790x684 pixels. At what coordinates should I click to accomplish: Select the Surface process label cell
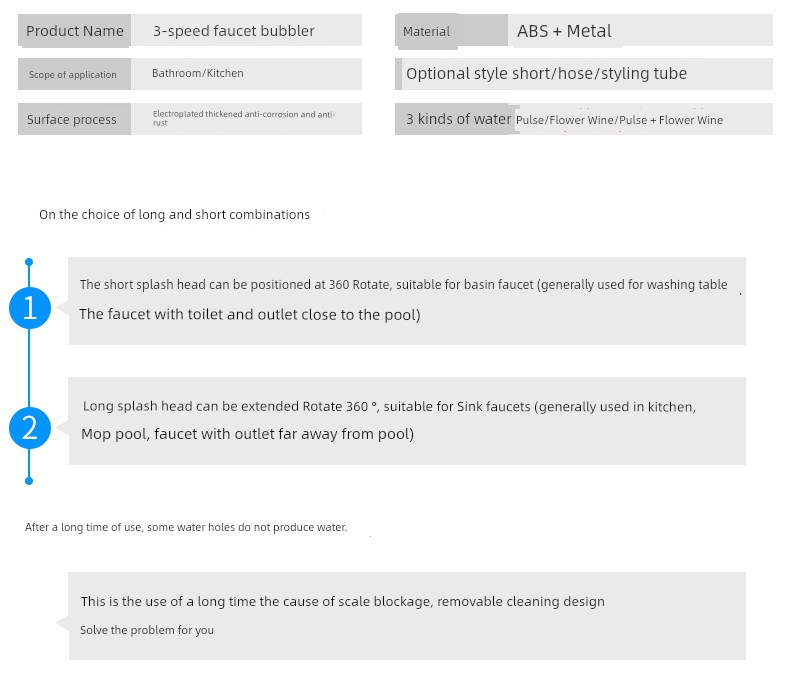[x=72, y=120]
